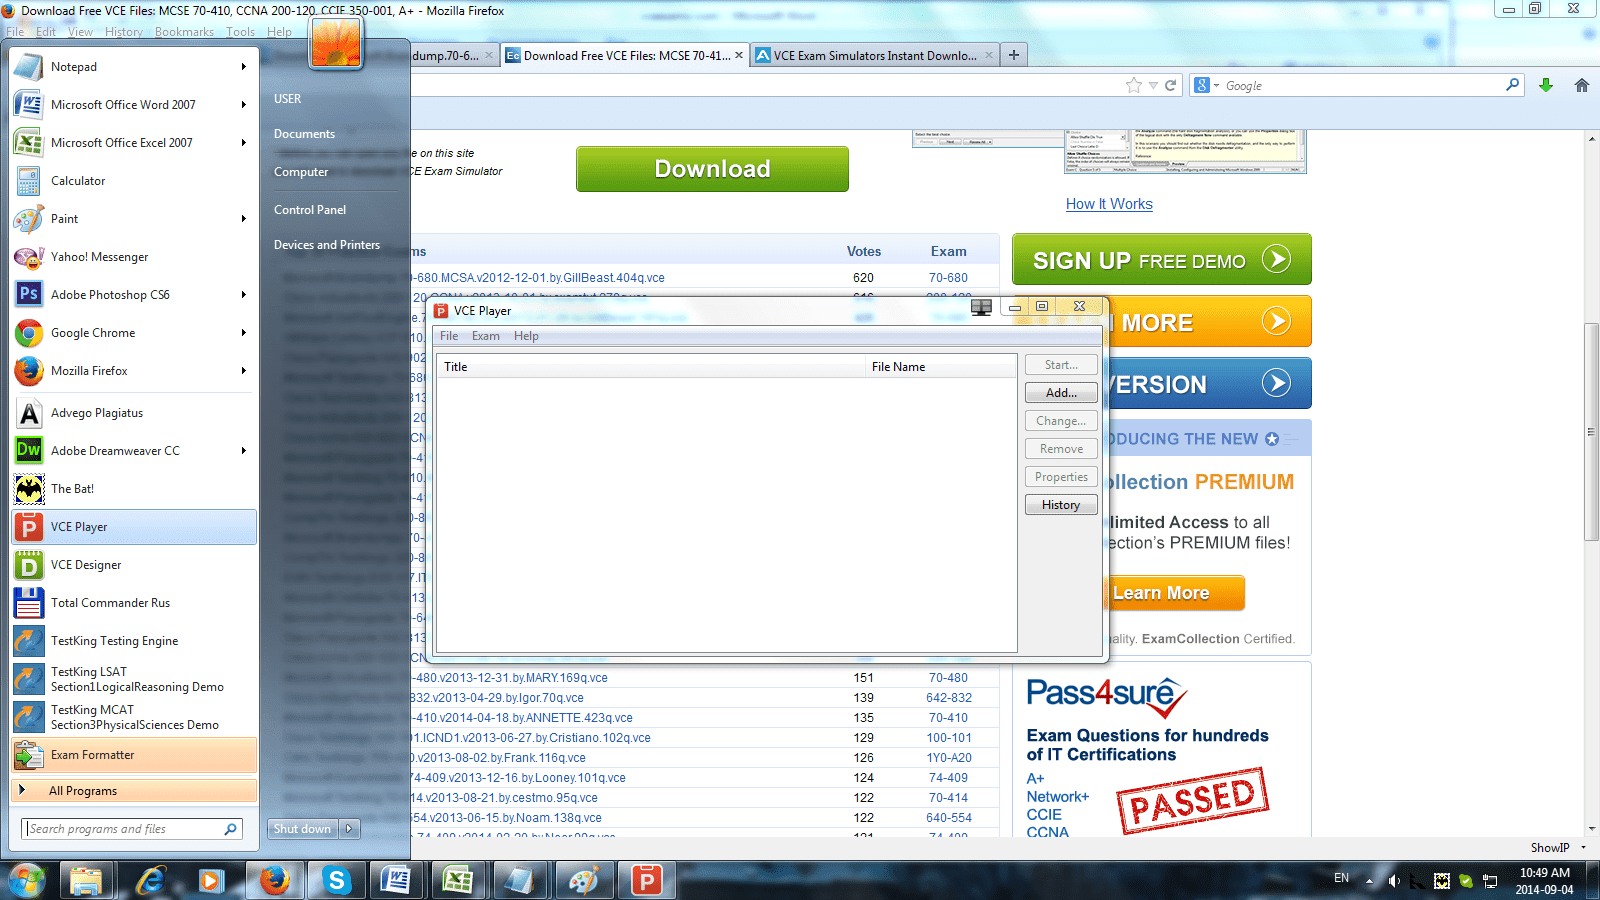This screenshot has height=900, width=1600.
Task: Open Devices and Printers
Action: (x=327, y=245)
